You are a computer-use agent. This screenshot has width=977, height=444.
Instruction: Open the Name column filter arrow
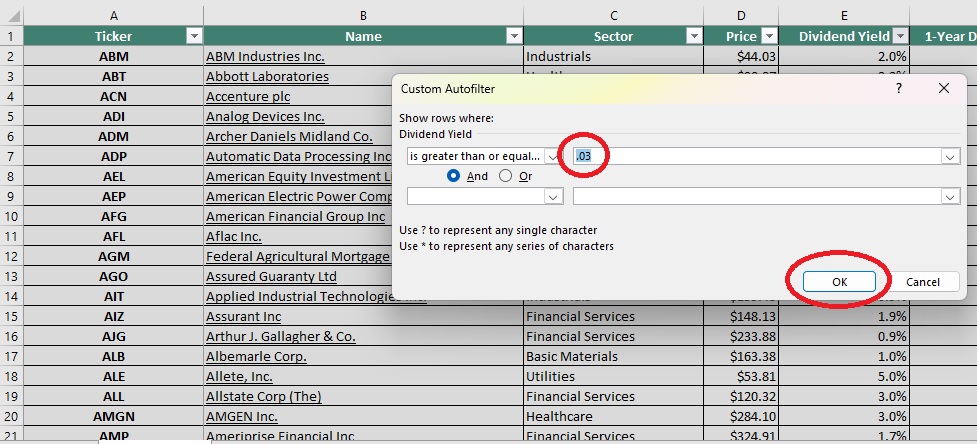pyautogui.click(x=513, y=36)
